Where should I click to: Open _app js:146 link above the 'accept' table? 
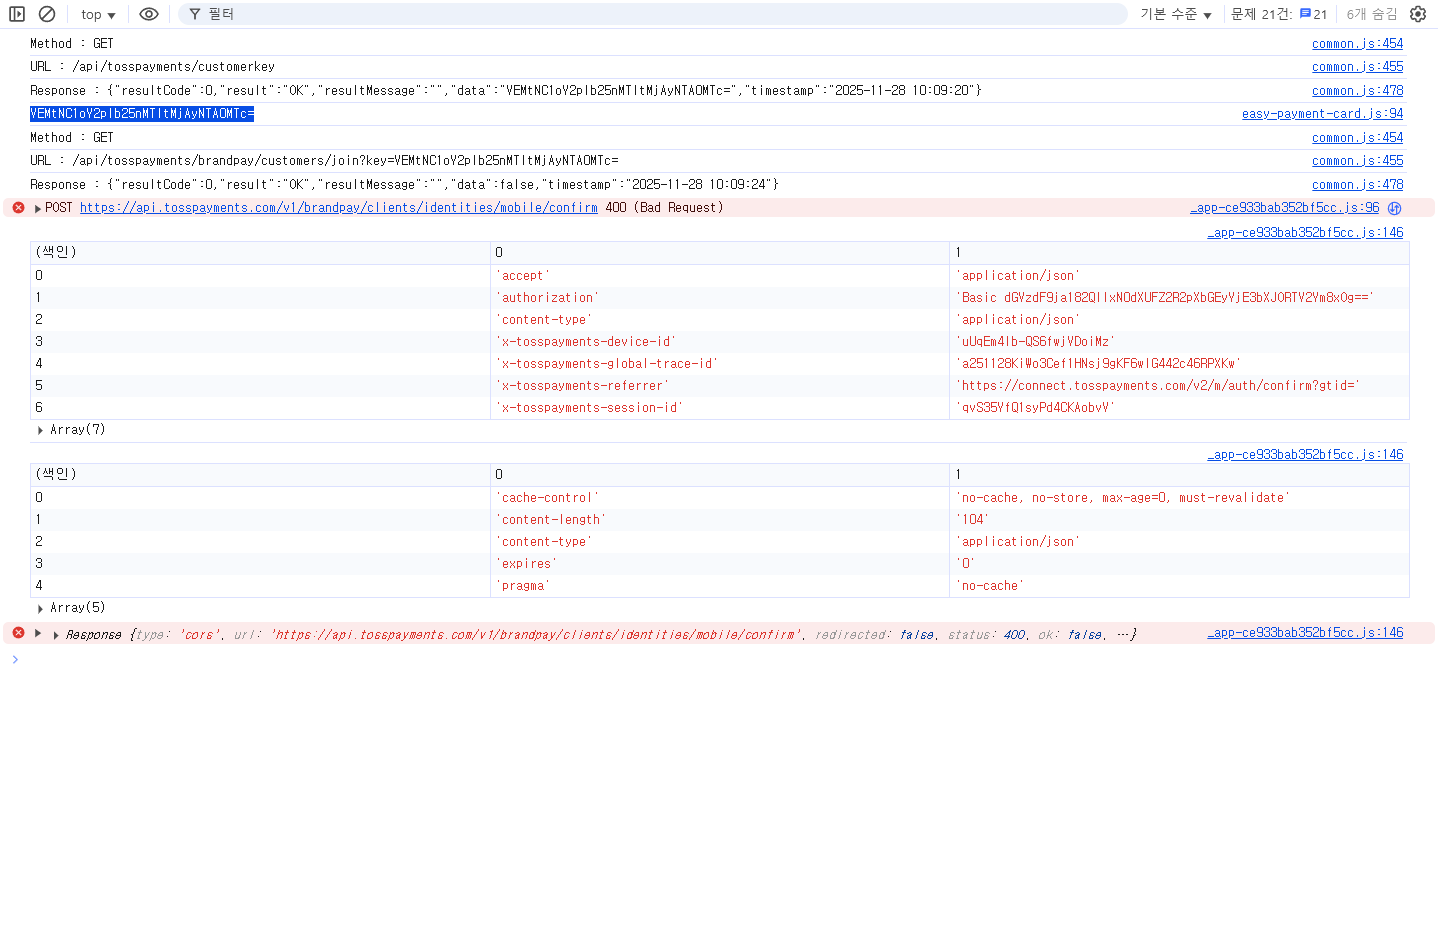click(1305, 233)
